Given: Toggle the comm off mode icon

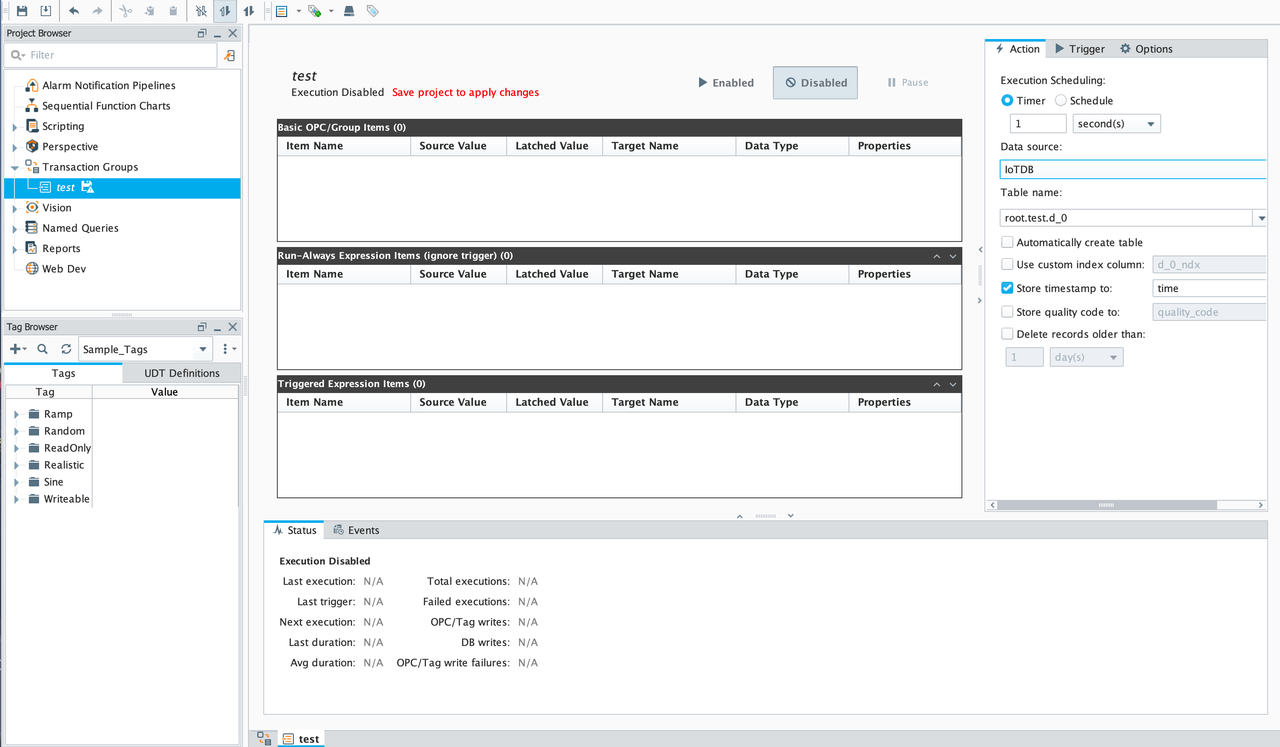Looking at the screenshot, I should coord(201,11).
